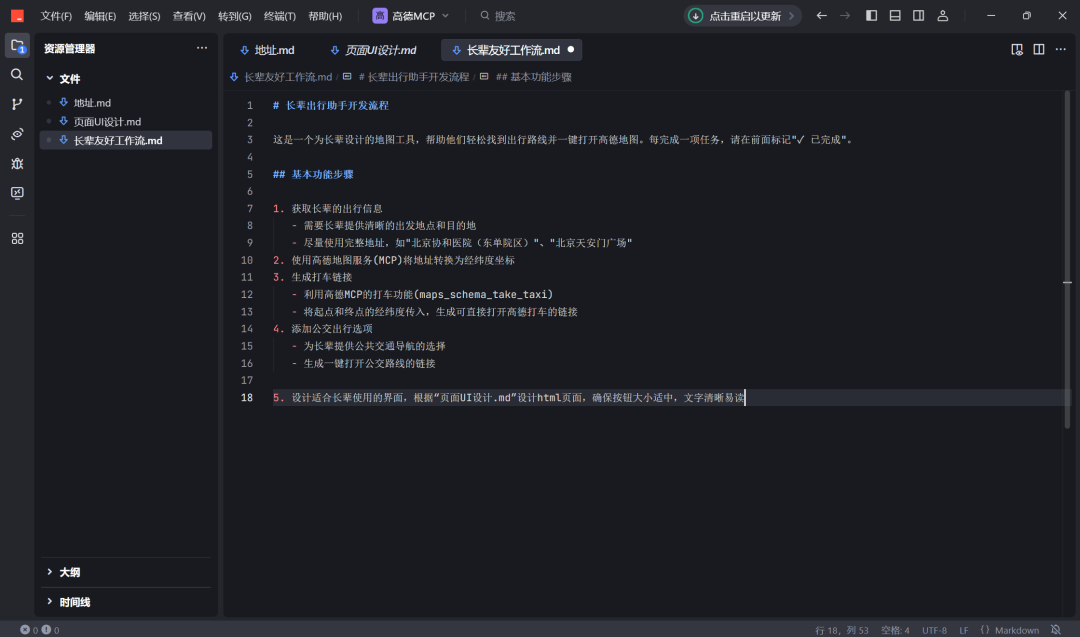Click breadcrumb 长辈友好工作流.md
Viewport: 1080px width, 637px height.
coord(287,76)
